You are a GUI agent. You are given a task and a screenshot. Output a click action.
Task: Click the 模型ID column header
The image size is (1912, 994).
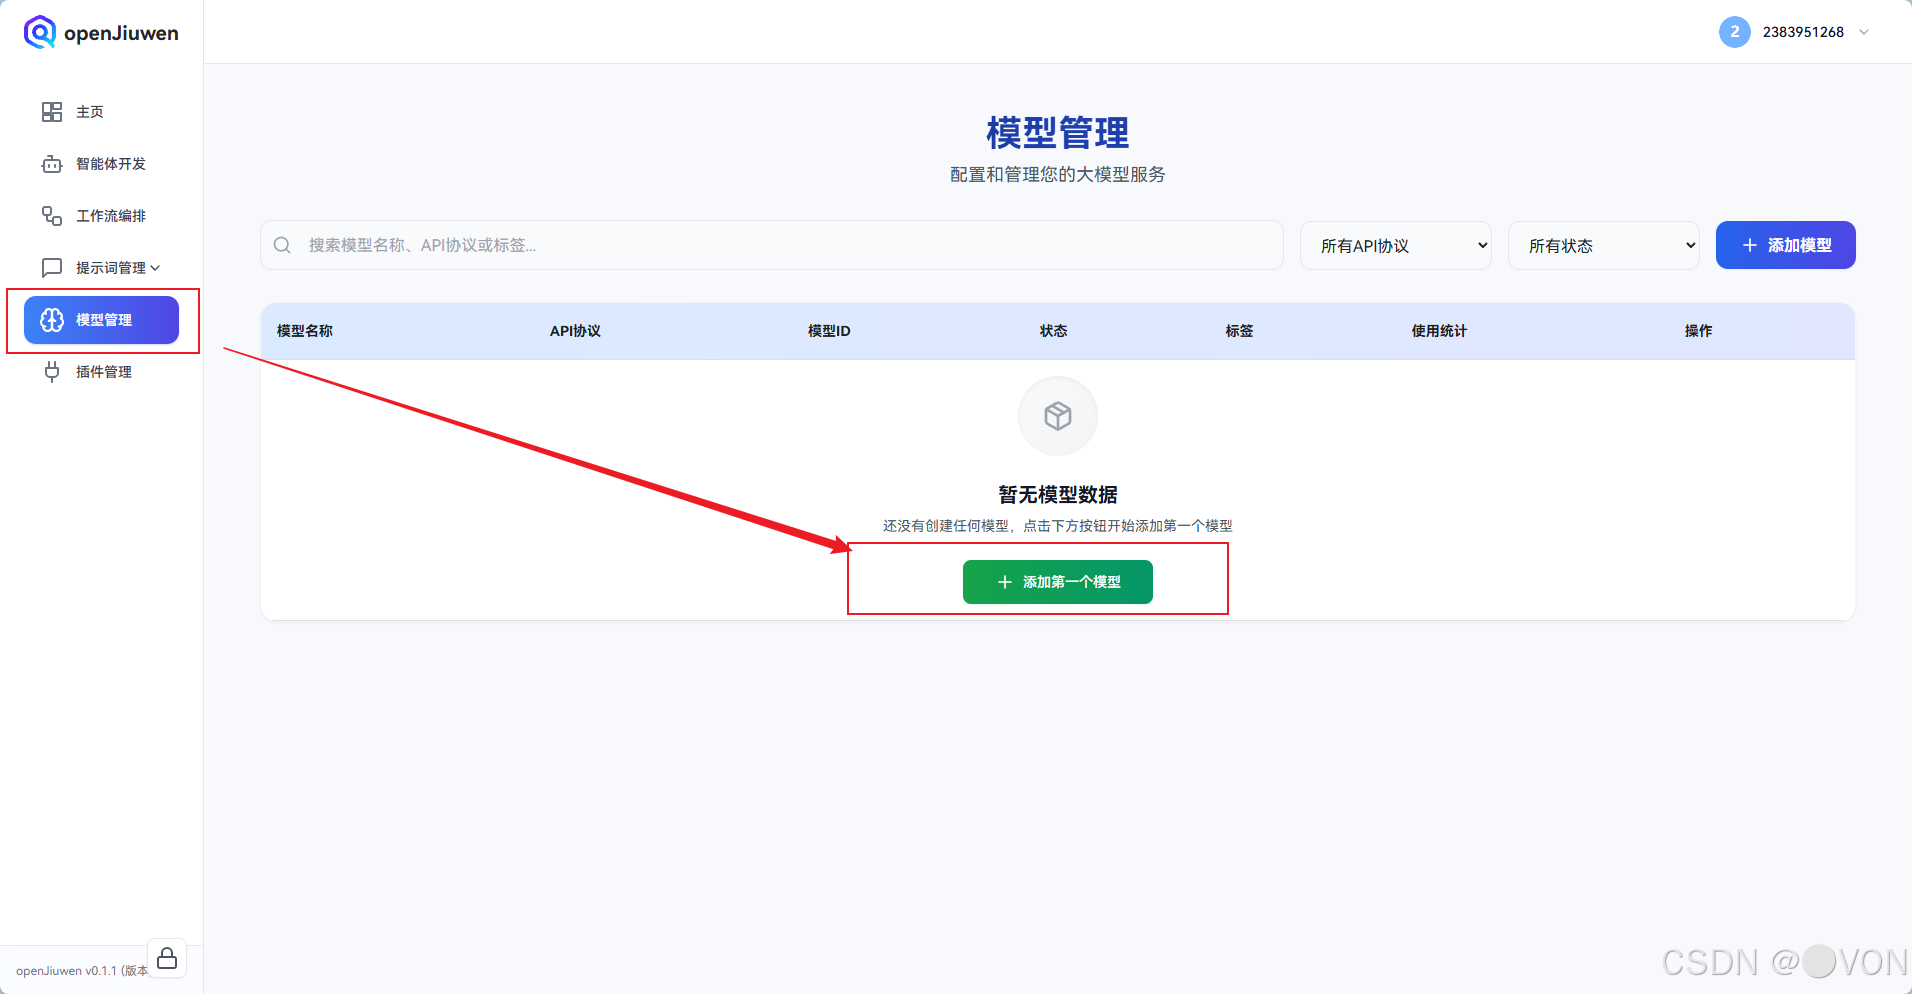click(x=829, y=331)
